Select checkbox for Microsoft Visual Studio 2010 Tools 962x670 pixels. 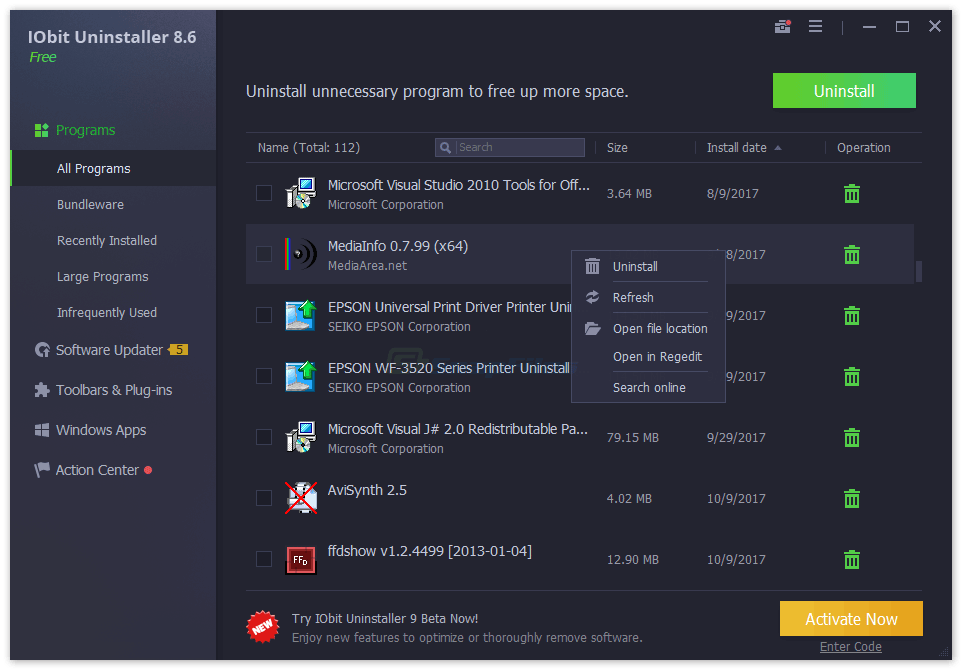click(264, 193)
